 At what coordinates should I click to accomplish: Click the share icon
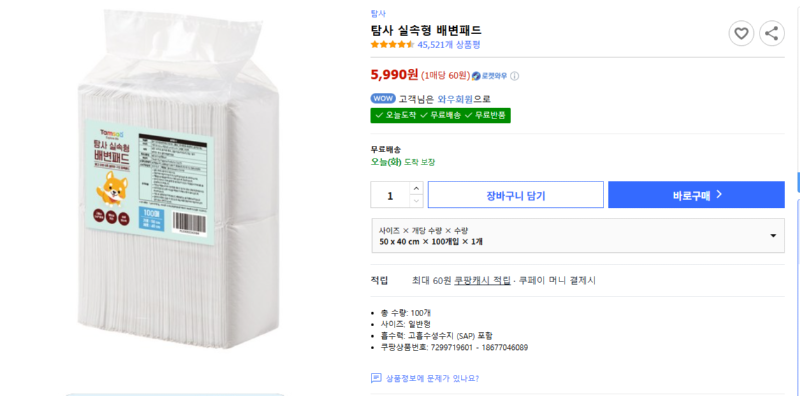[x=772, y=34]
